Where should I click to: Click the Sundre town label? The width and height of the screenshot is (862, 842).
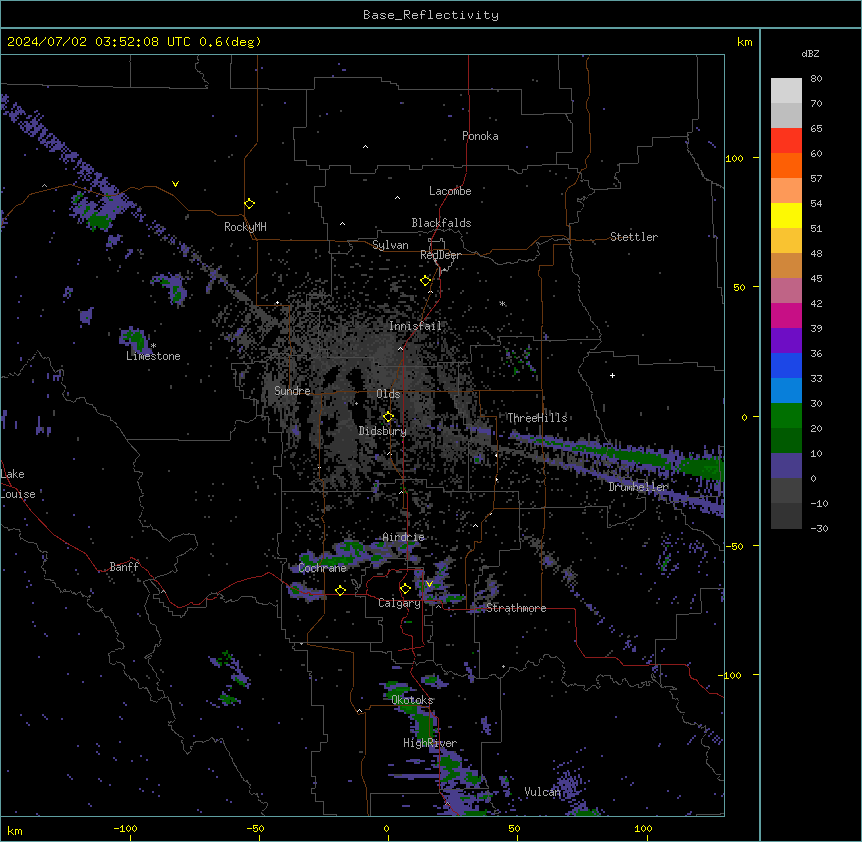(292, 391)
